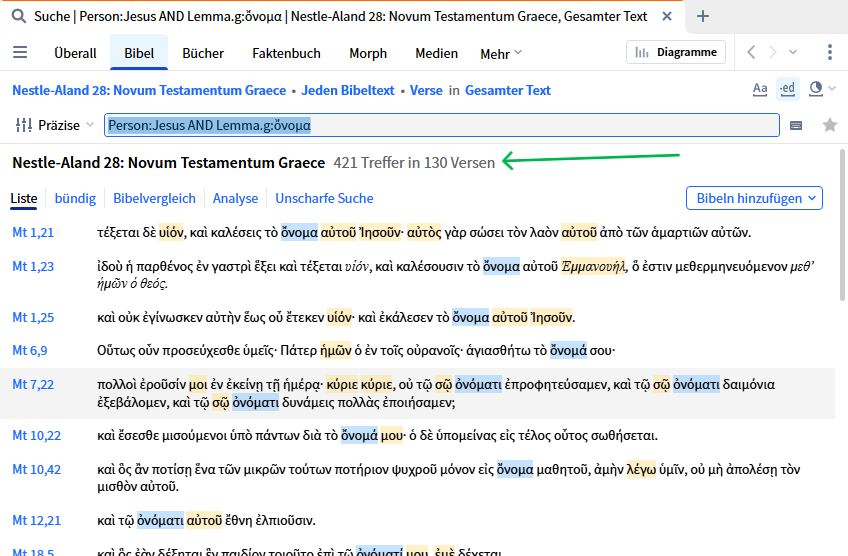The width and height of the screenshot is (848, 556).
Task: Open the Analyse results view
Action: coord(235,198)
